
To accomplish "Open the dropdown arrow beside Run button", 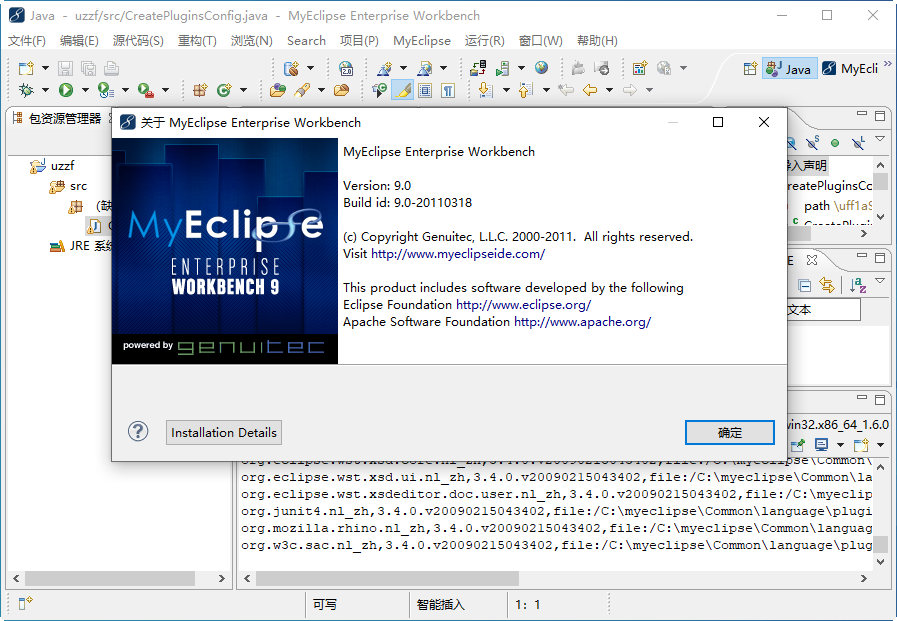I will (x=84, y=90).
